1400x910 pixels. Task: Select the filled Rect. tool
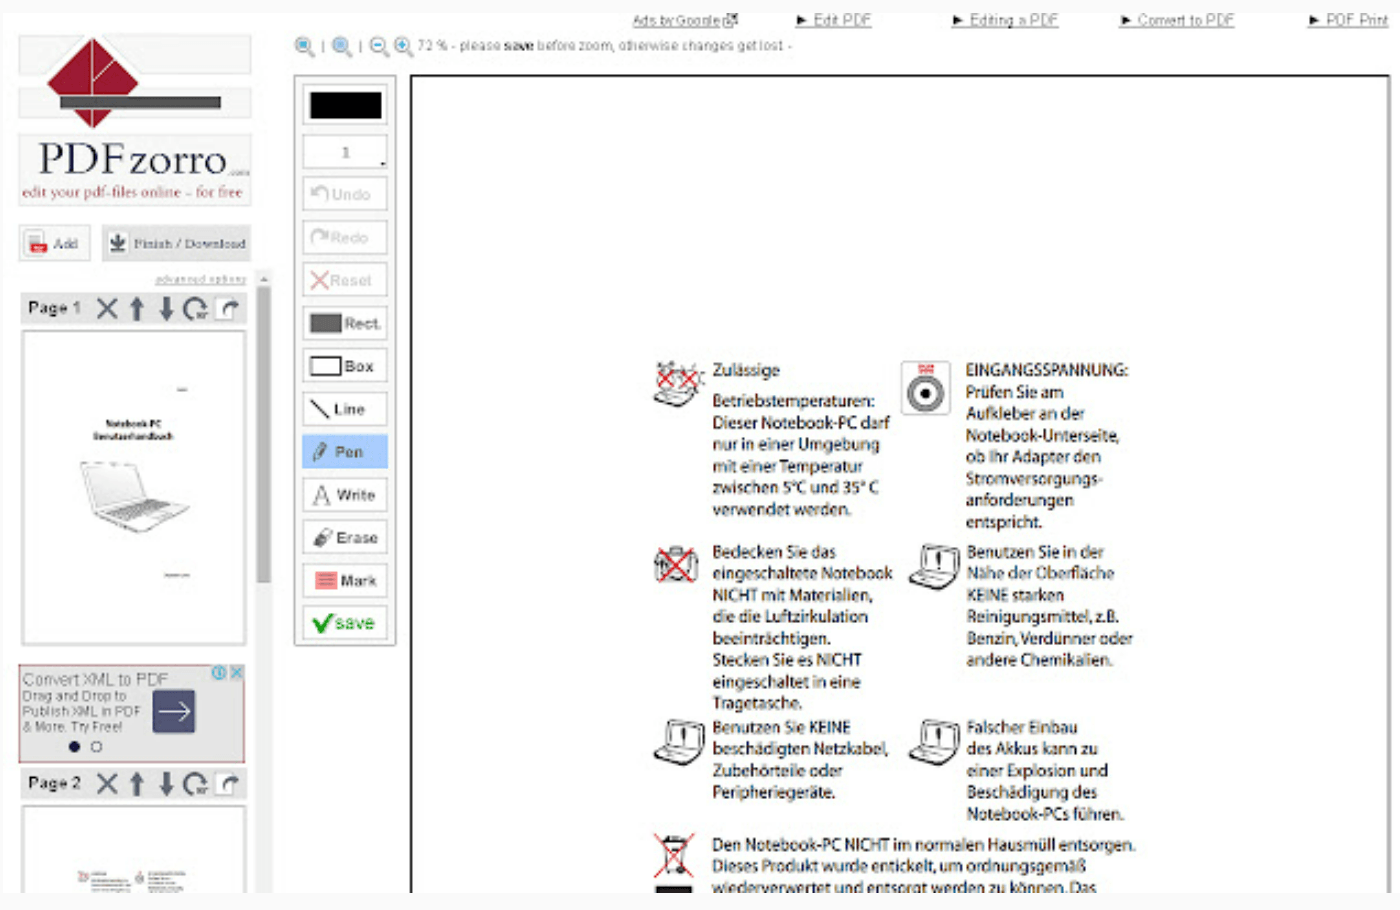[x=344, y=323]
